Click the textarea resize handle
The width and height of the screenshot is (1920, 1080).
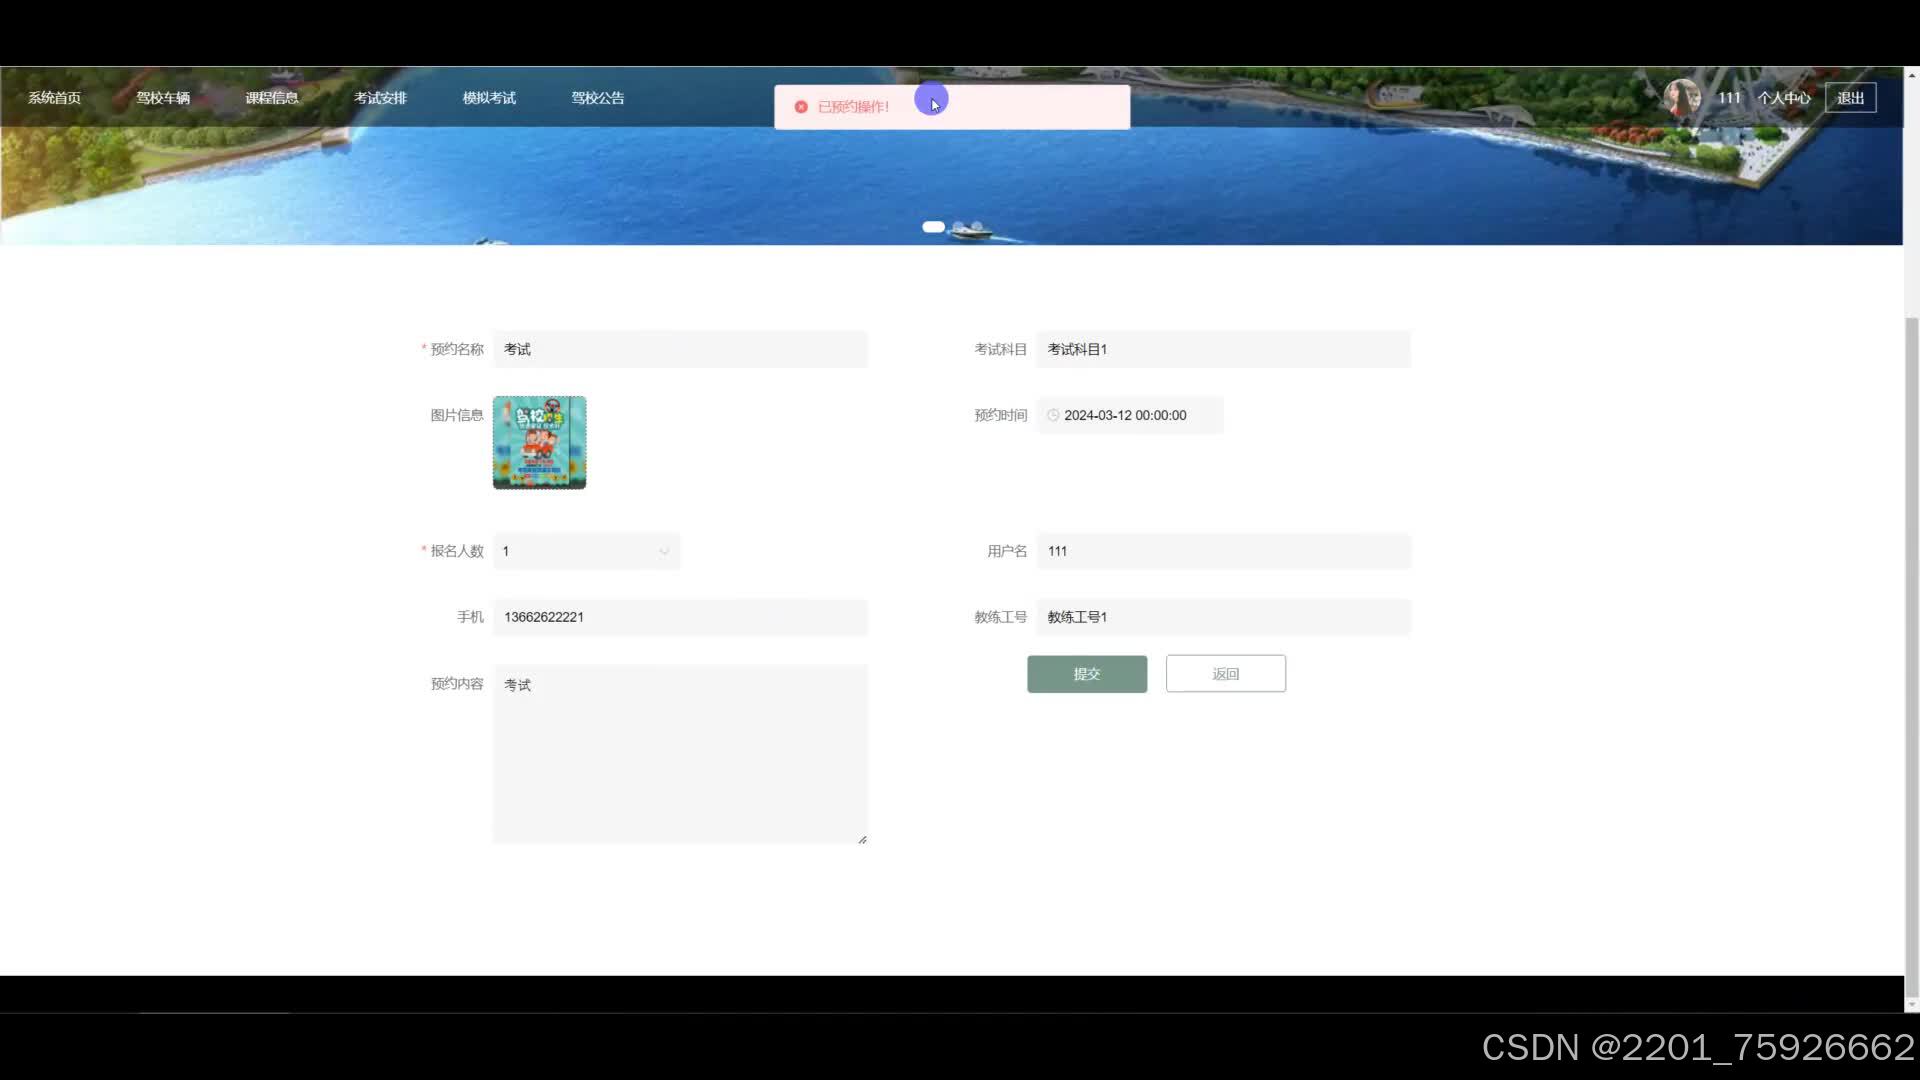862,839
